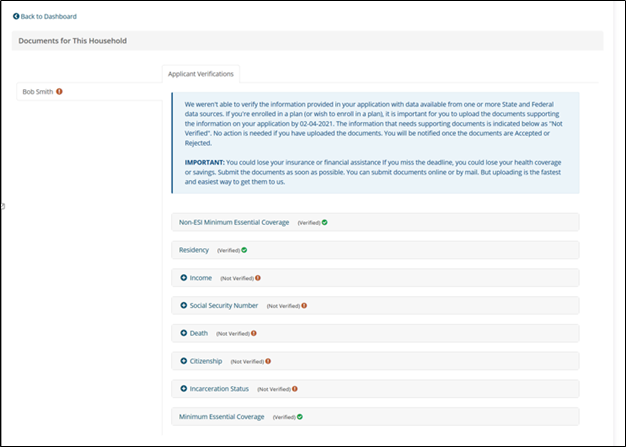
Task: Click the Residency verification row label
Action: pyautogui.click(x=195, y=250)
